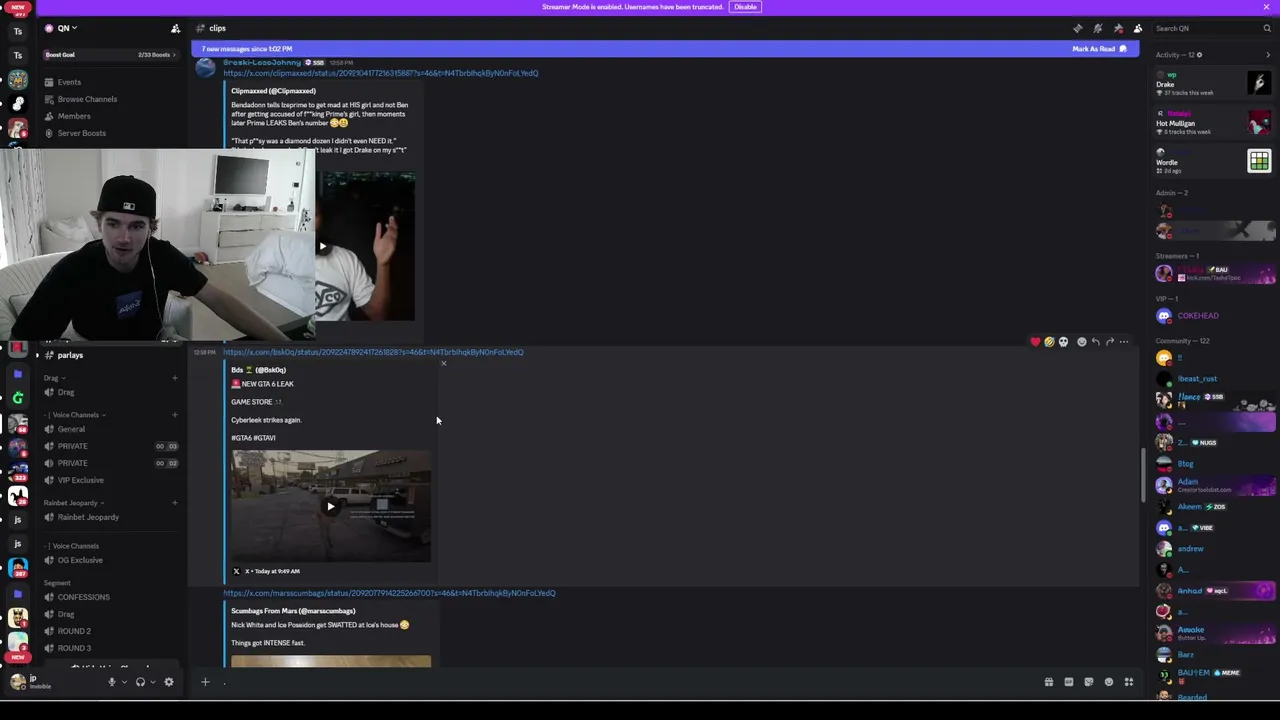Open the add reaction picker
The image size is (1280, 720).
(1081, 342)
